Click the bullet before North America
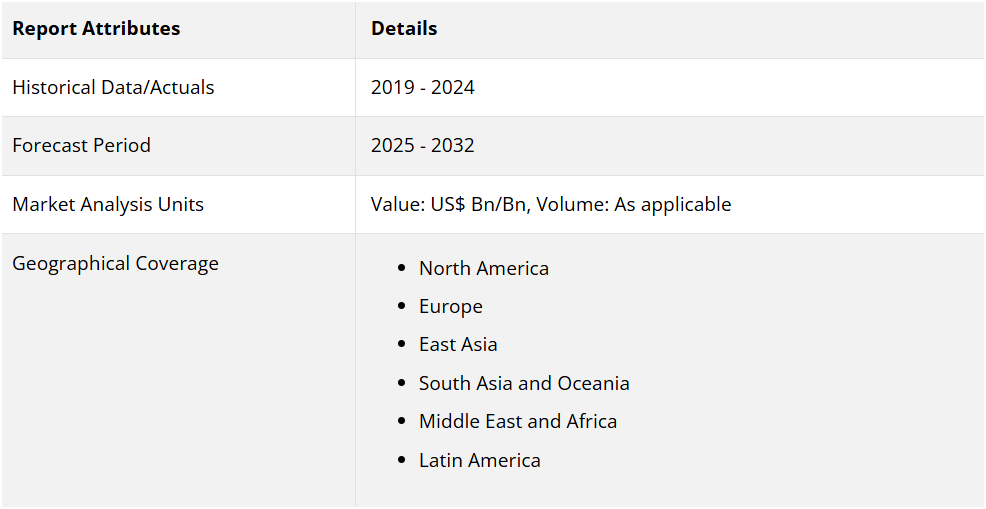Viewport: 986px width, 509px height. (x=402, y=268)
